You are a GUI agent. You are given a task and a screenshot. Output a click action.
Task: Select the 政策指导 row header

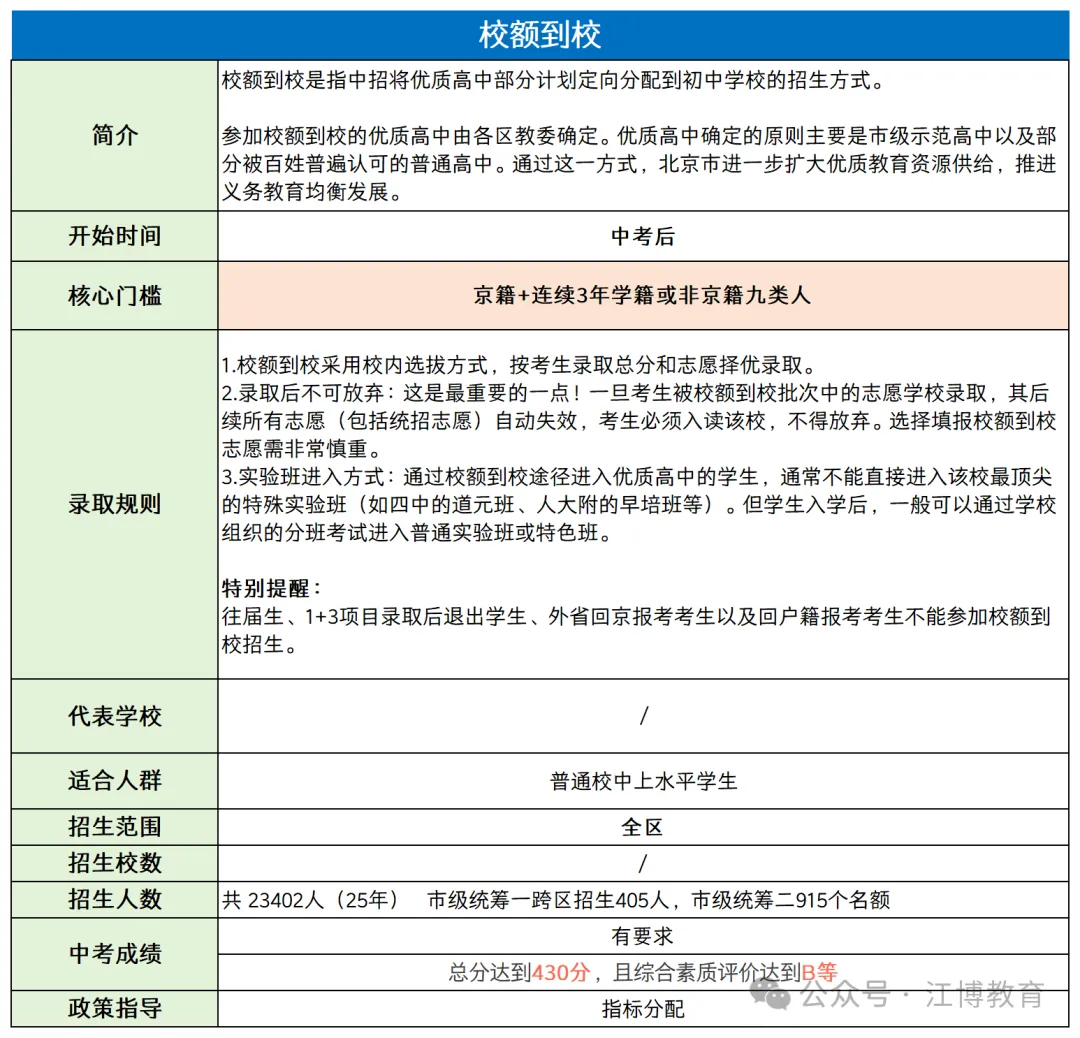(113, 1009)
